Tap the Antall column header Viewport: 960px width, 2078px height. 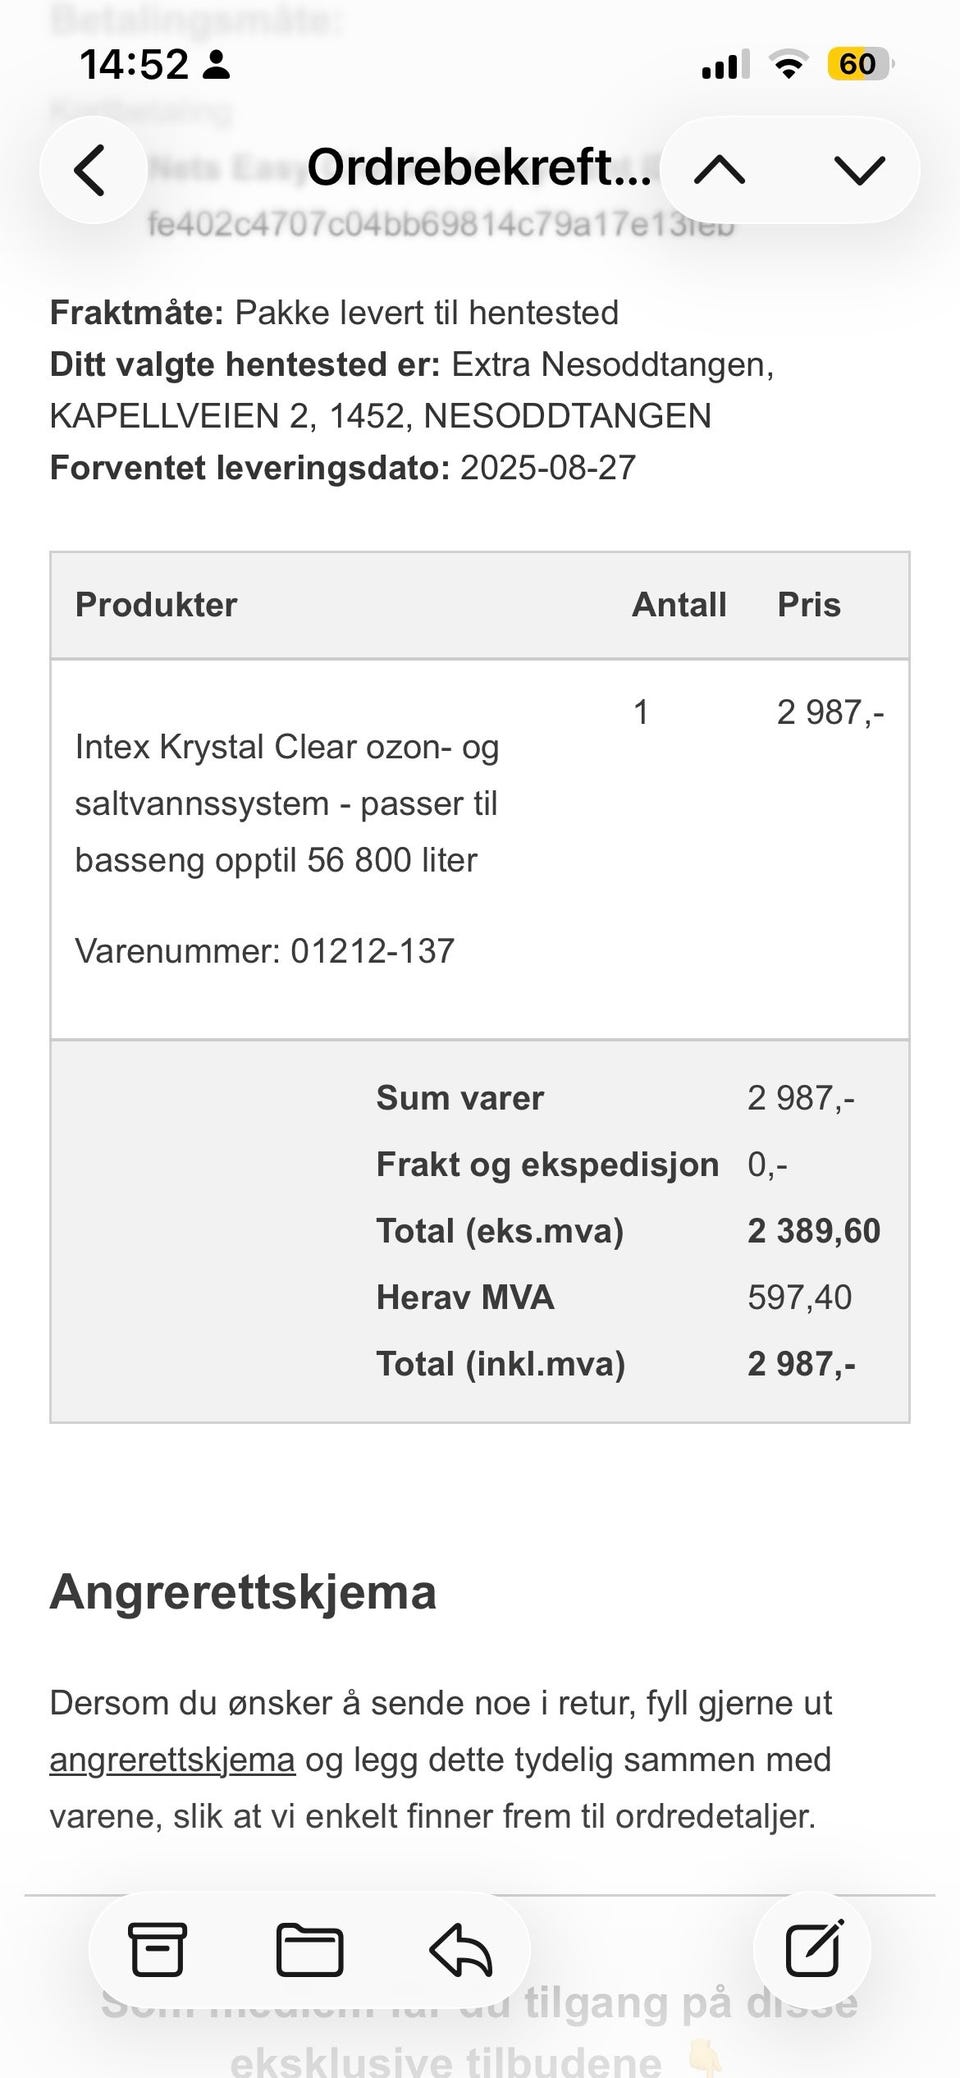point(679,604)
